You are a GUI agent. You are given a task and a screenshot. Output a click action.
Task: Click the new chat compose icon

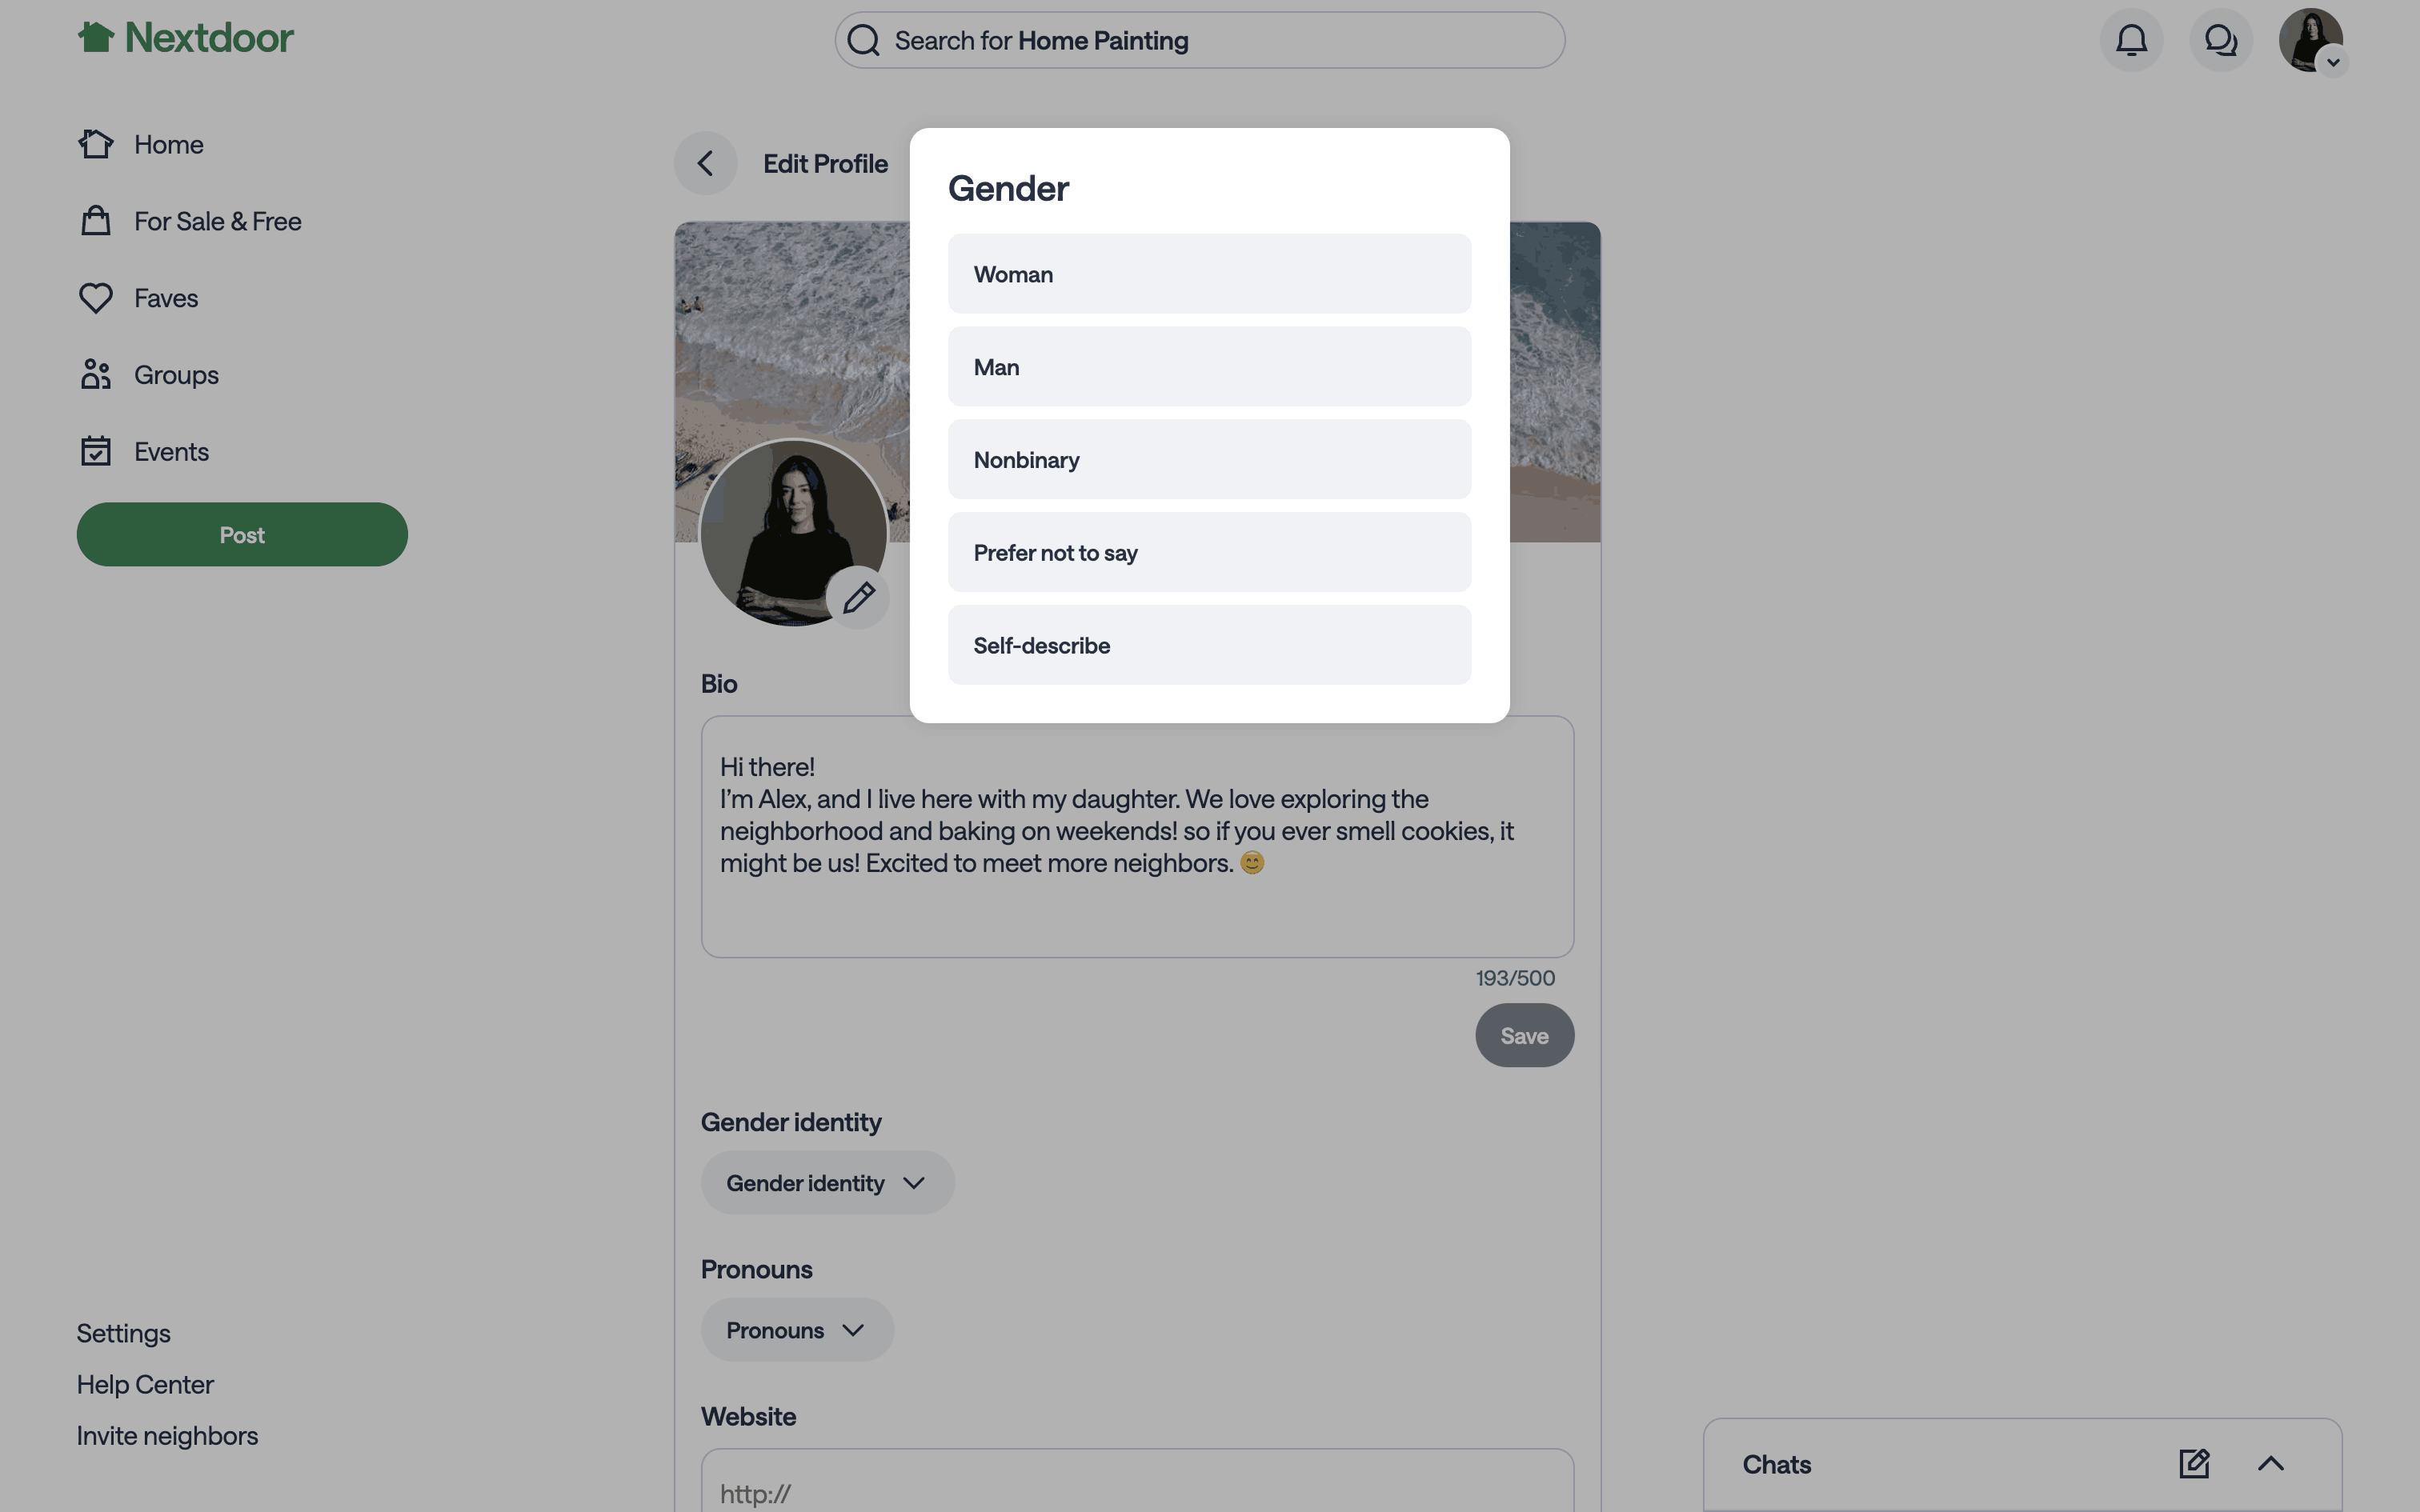click(x=2194, y=1464)
